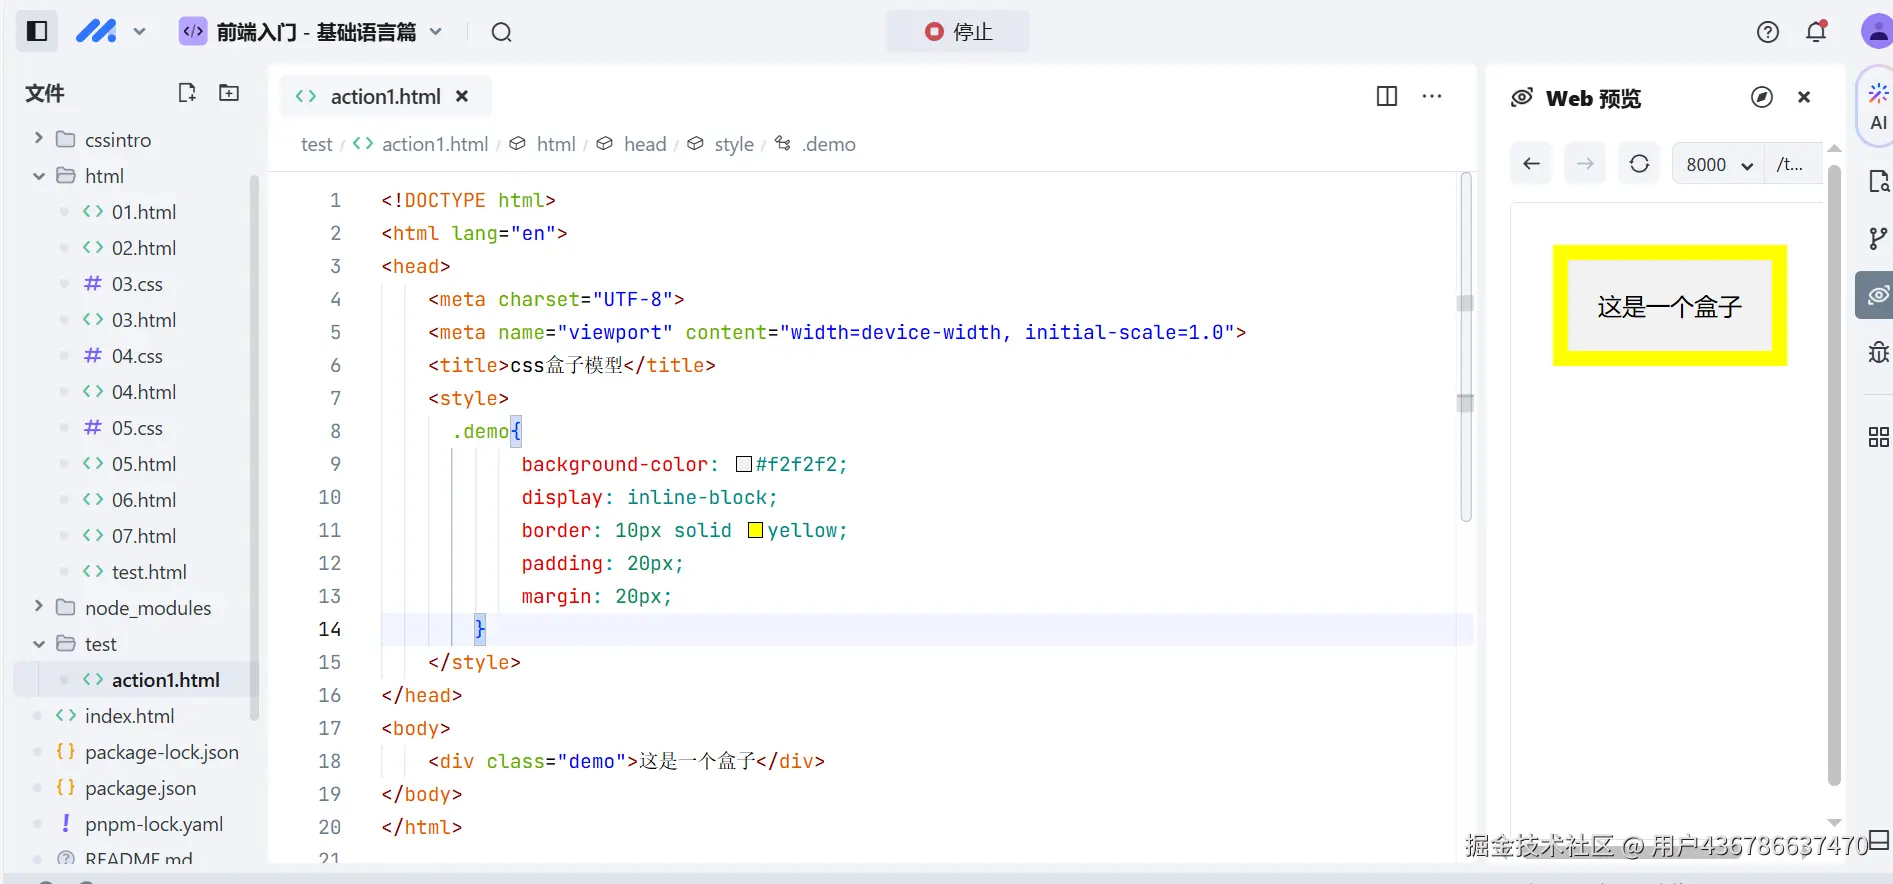The image size is (1893, 884).
Task: Open 05.css stylesheet
Action: point(137,428)
